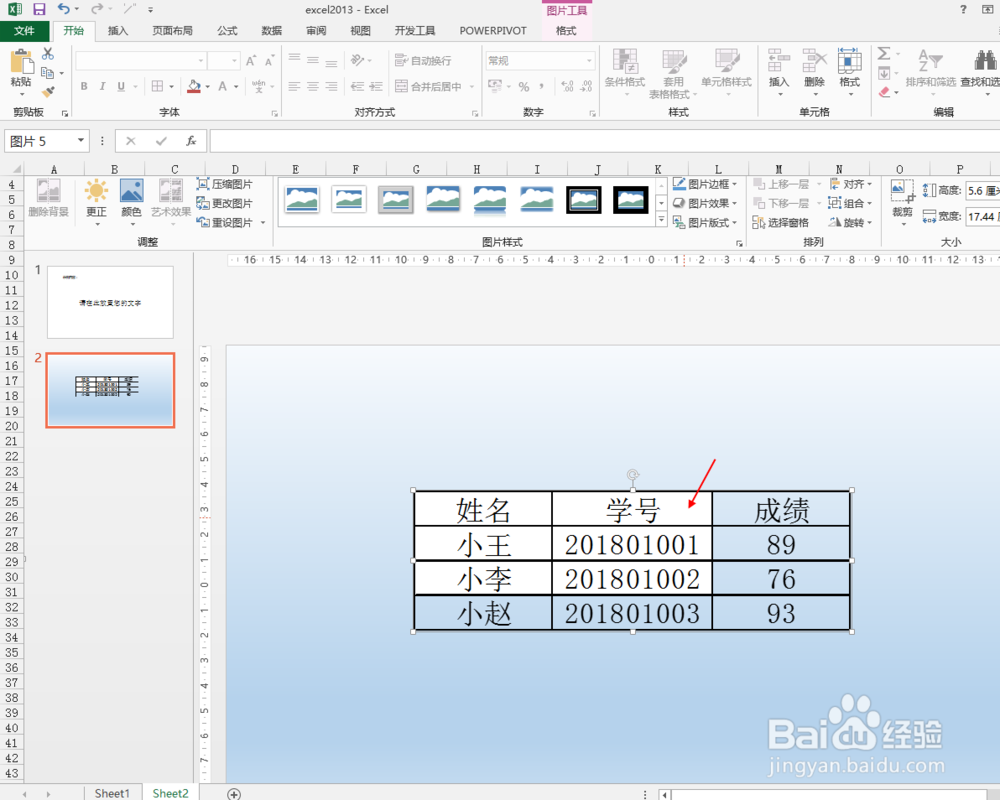Switch to the 格式 picture tools tab
Screen dimensions: 1000x800
pyautogui.click(x=566, y=31)
